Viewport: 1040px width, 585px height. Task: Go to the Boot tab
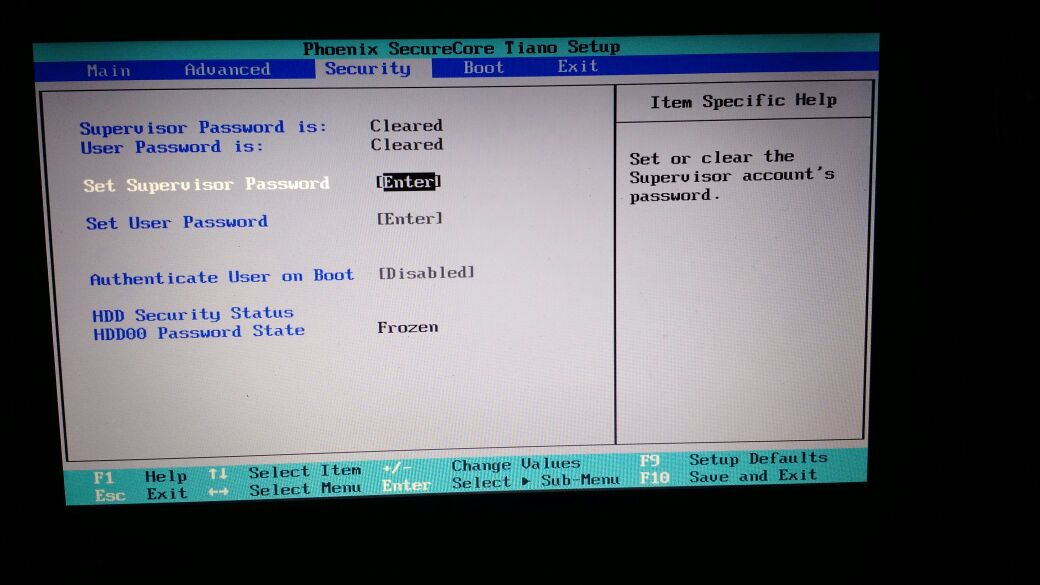pyautogui.click(x=484, y=67)
